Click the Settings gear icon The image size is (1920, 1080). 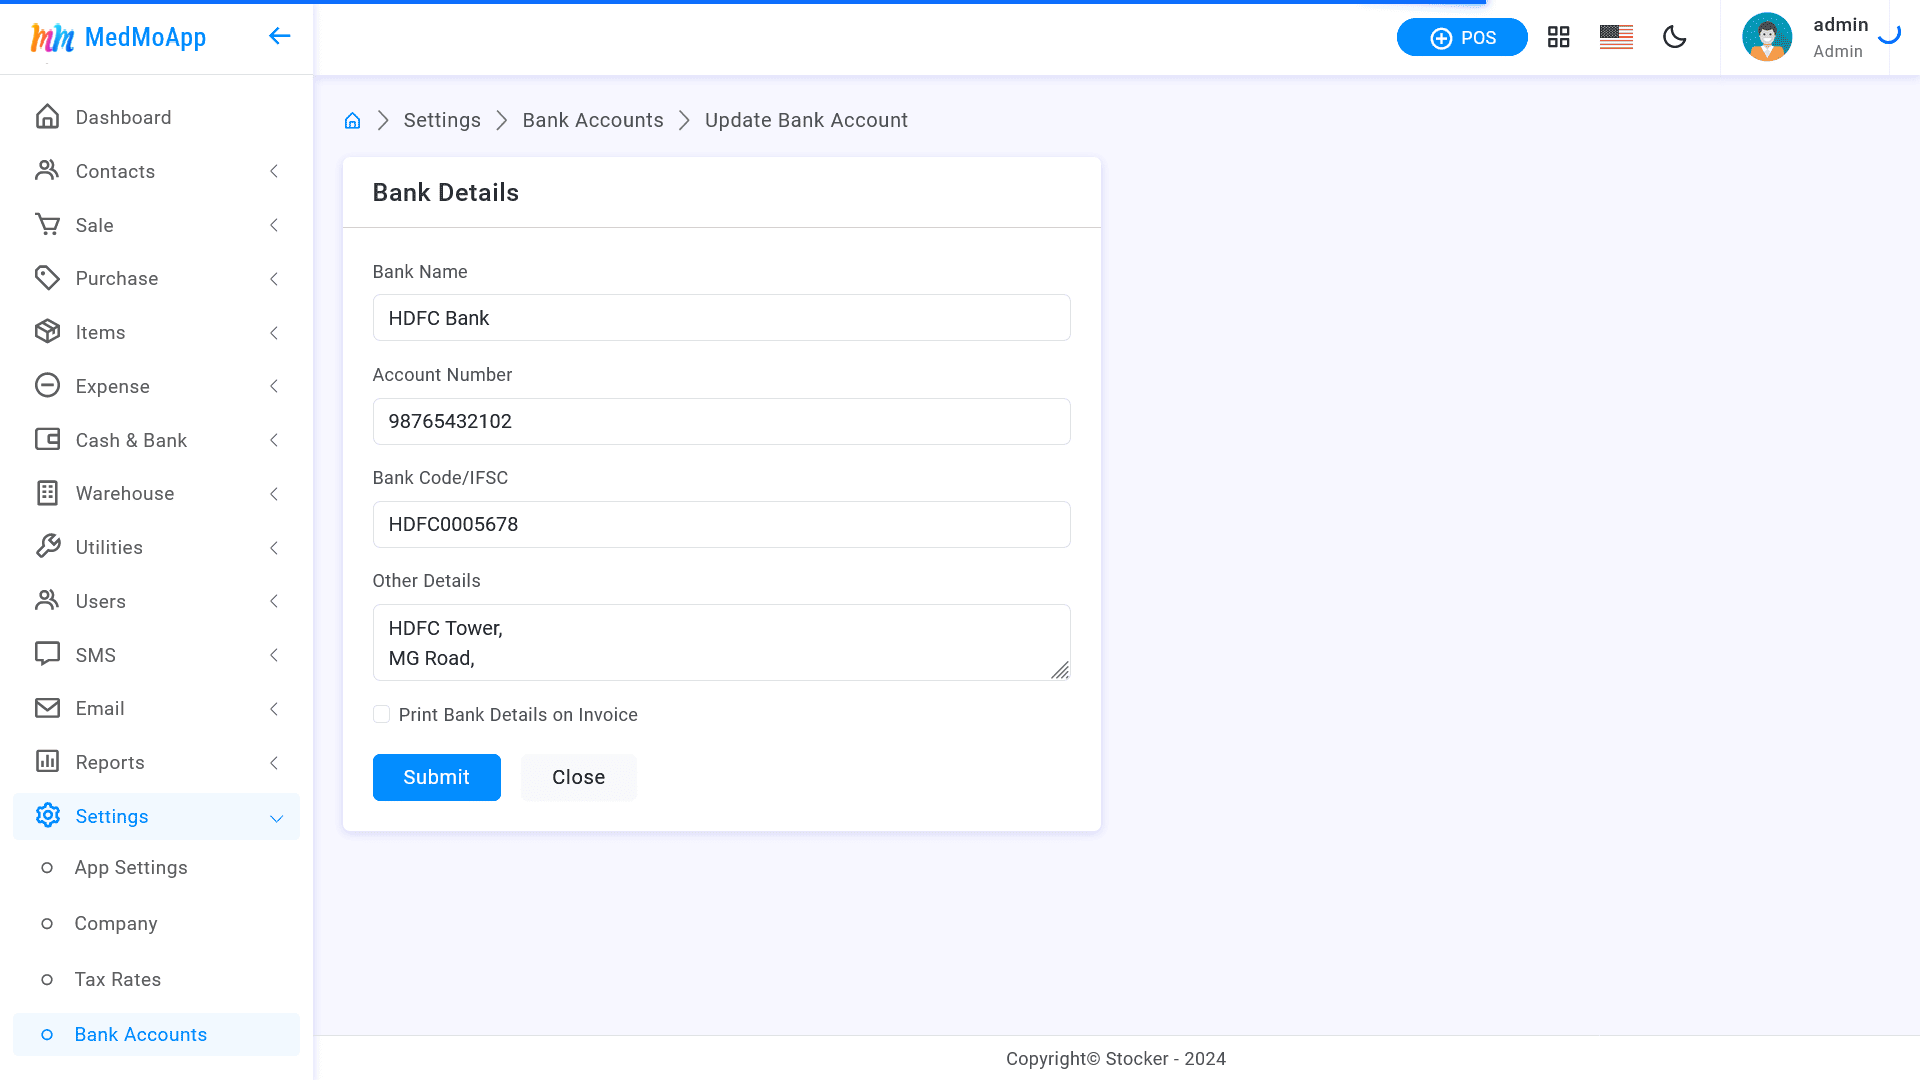(x=47, y=816)
